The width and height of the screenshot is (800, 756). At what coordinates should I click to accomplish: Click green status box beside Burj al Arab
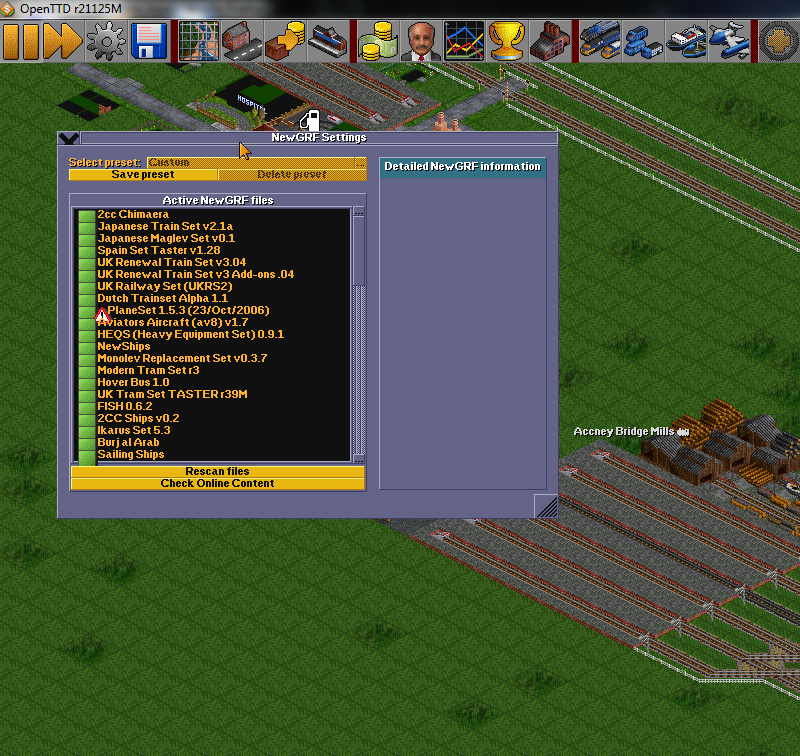click(87, 442)
